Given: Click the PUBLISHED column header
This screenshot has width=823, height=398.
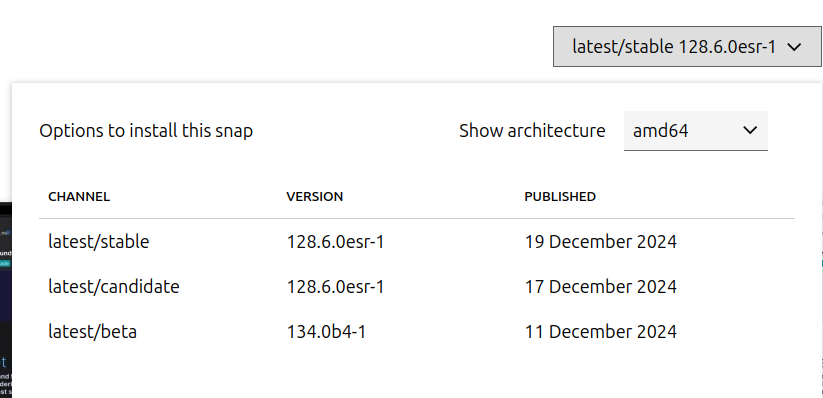Looking at the screenshot, I should tap(560, 197).
